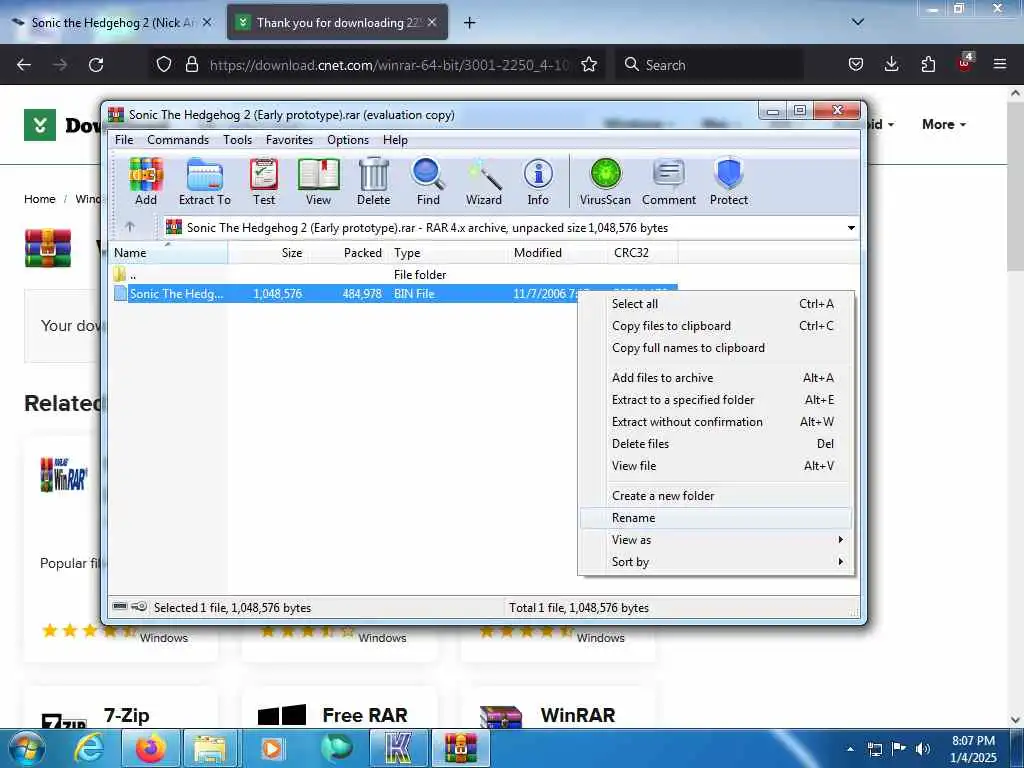Choose Select all in context menu
The width and height of the screenshot is (1024, 768).
716,304
